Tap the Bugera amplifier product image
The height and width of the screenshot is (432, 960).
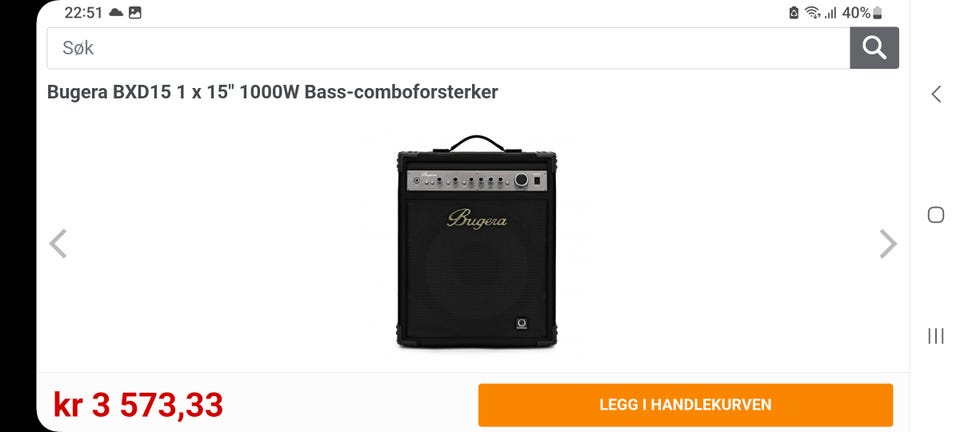pyautogui.click(x=477, y=242)
